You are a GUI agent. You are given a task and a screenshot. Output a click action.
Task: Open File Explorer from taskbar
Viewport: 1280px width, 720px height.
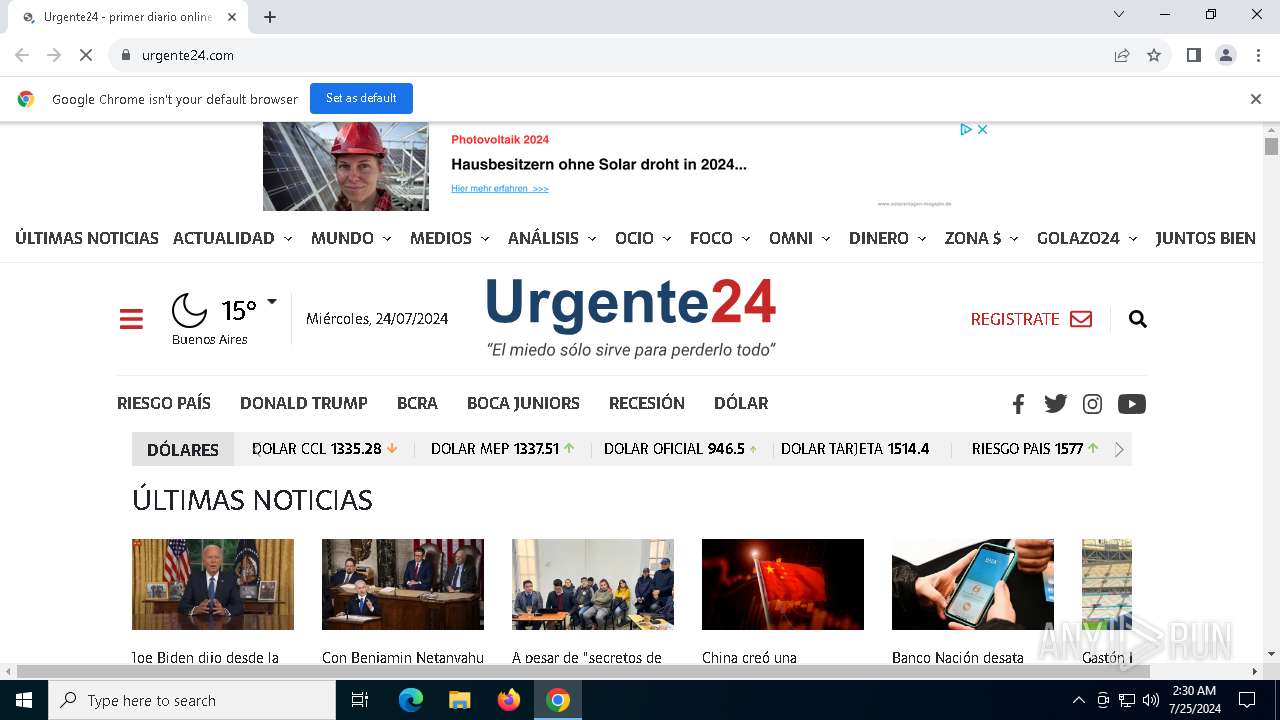click(x=459, y=700)
